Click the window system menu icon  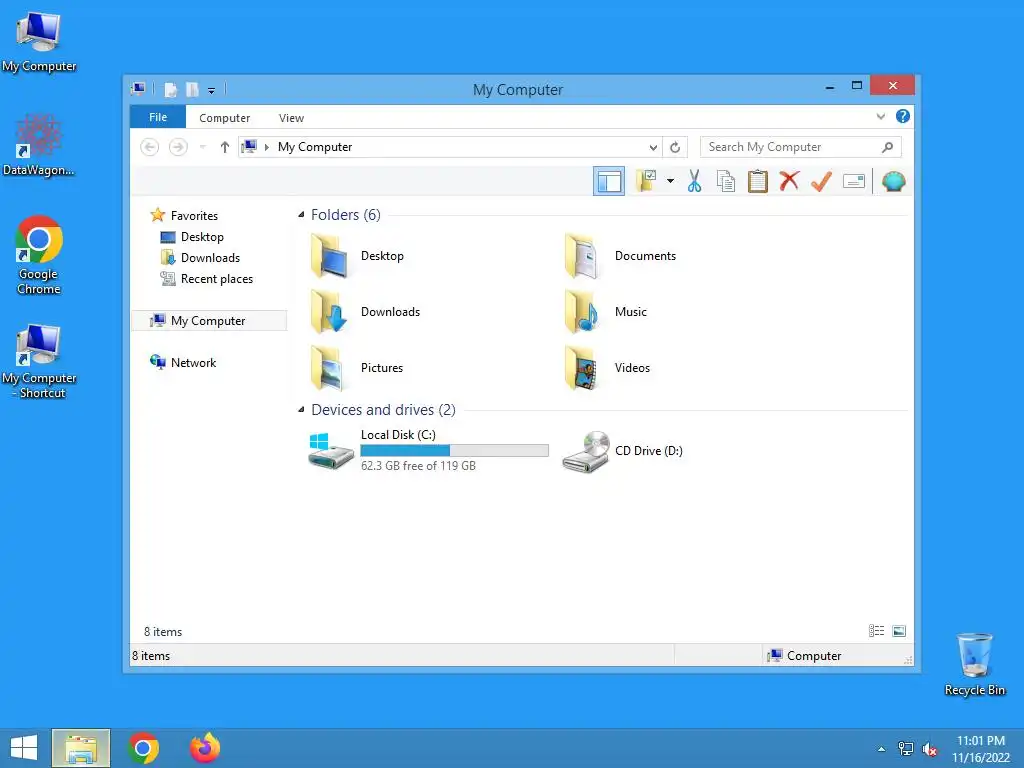(138, 89)
